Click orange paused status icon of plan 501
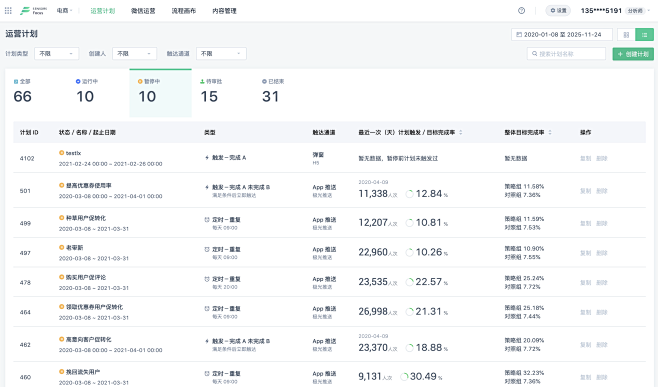The image size is (658, 387). point(62,185)
